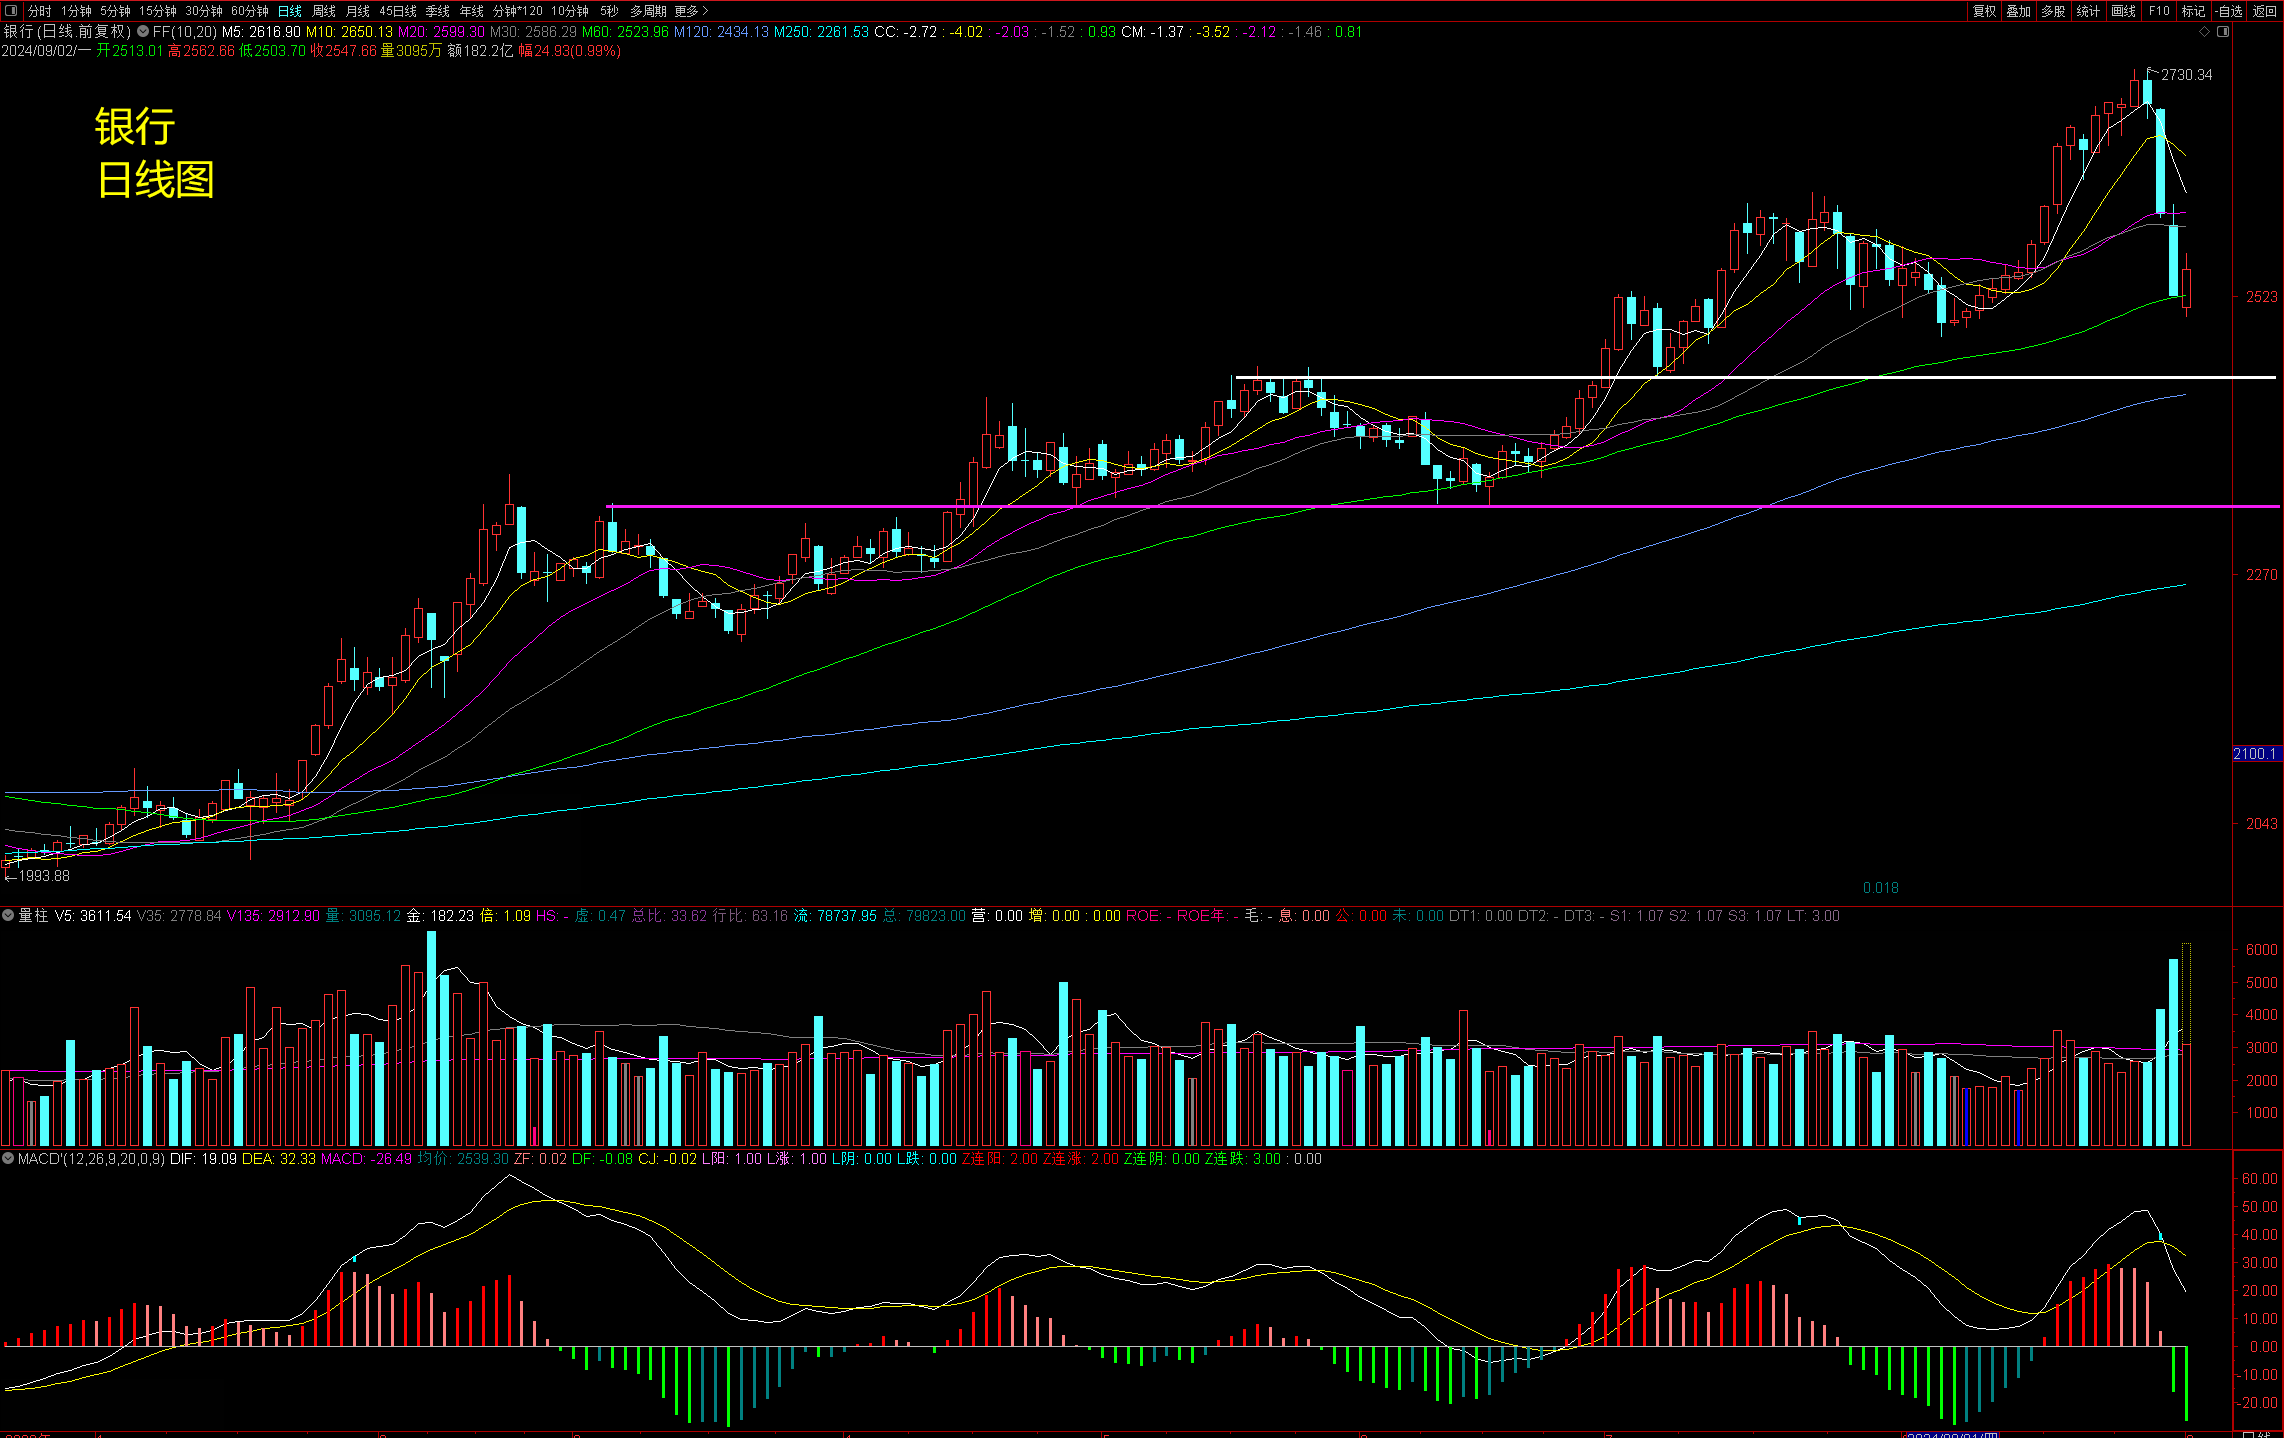2284x1438 pixels.
Task: Select the 5秒 period tab
Action: 609,11
